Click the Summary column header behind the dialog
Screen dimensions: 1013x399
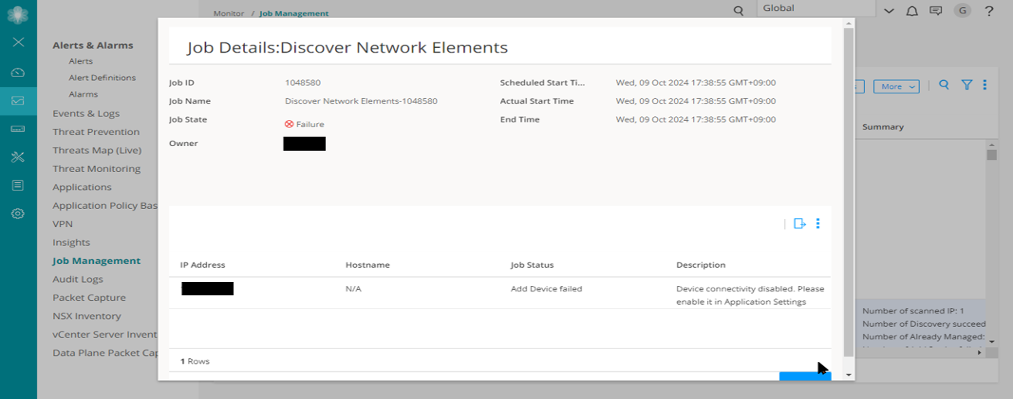pyautogui.click(x=882, y=127)
